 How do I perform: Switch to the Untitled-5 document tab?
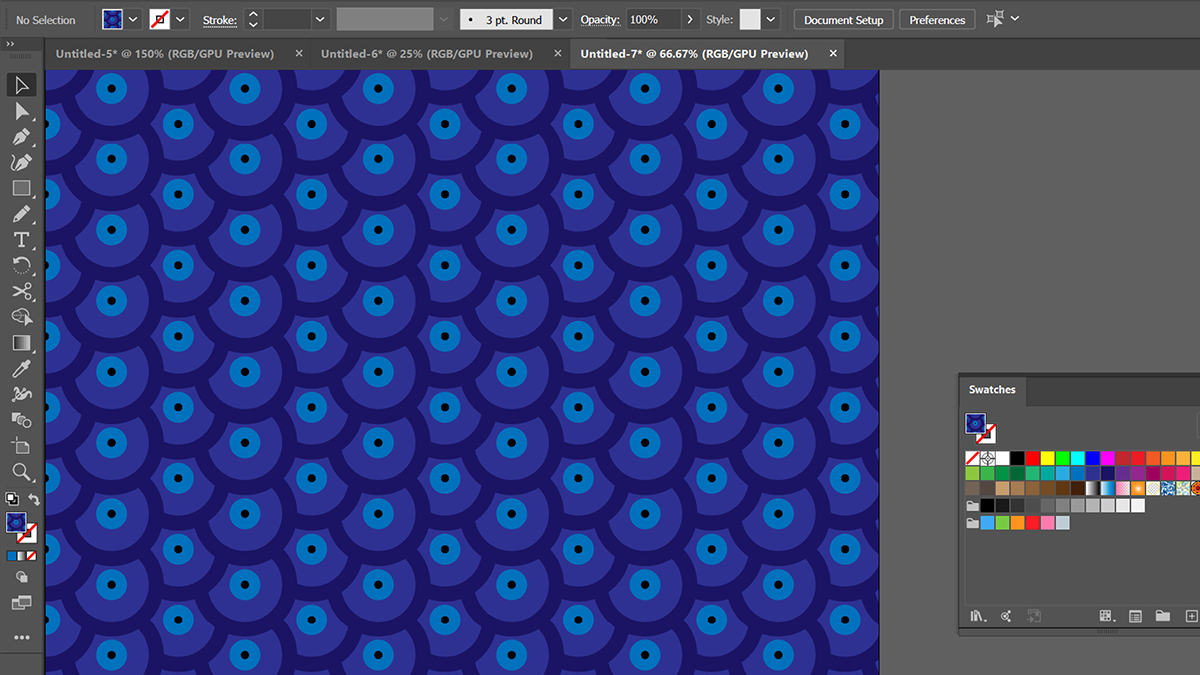pyautogui.click(x=165, y=54)
